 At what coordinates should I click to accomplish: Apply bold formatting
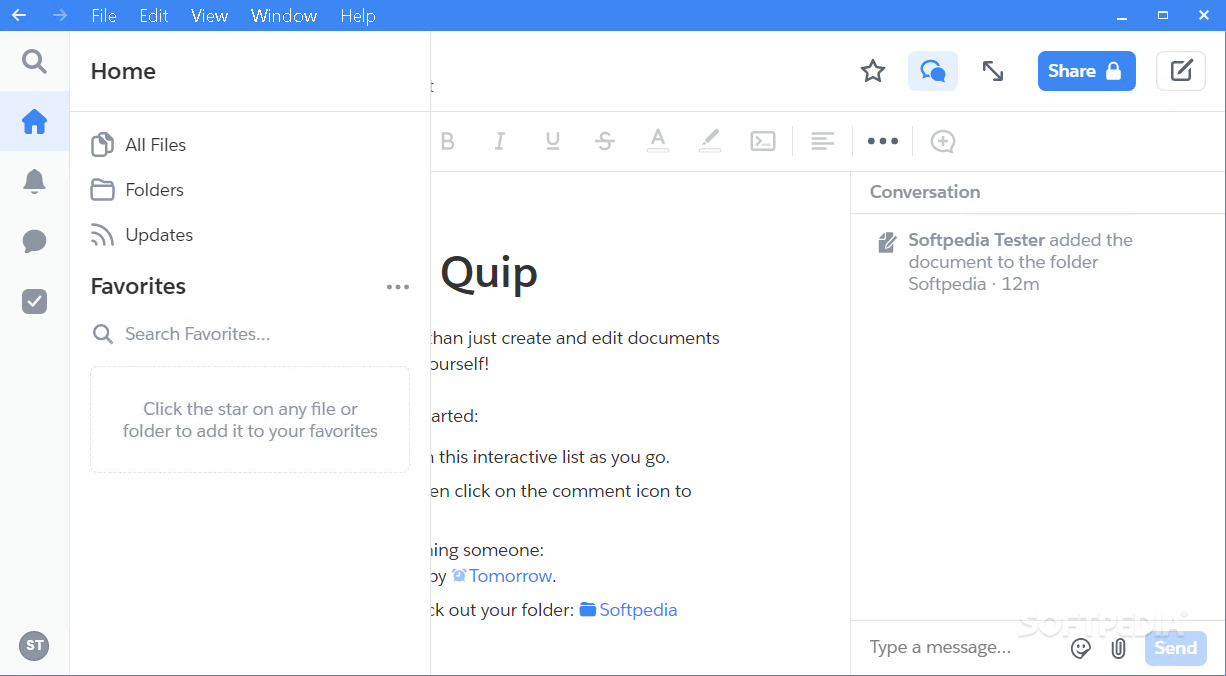tap(448, 142)
